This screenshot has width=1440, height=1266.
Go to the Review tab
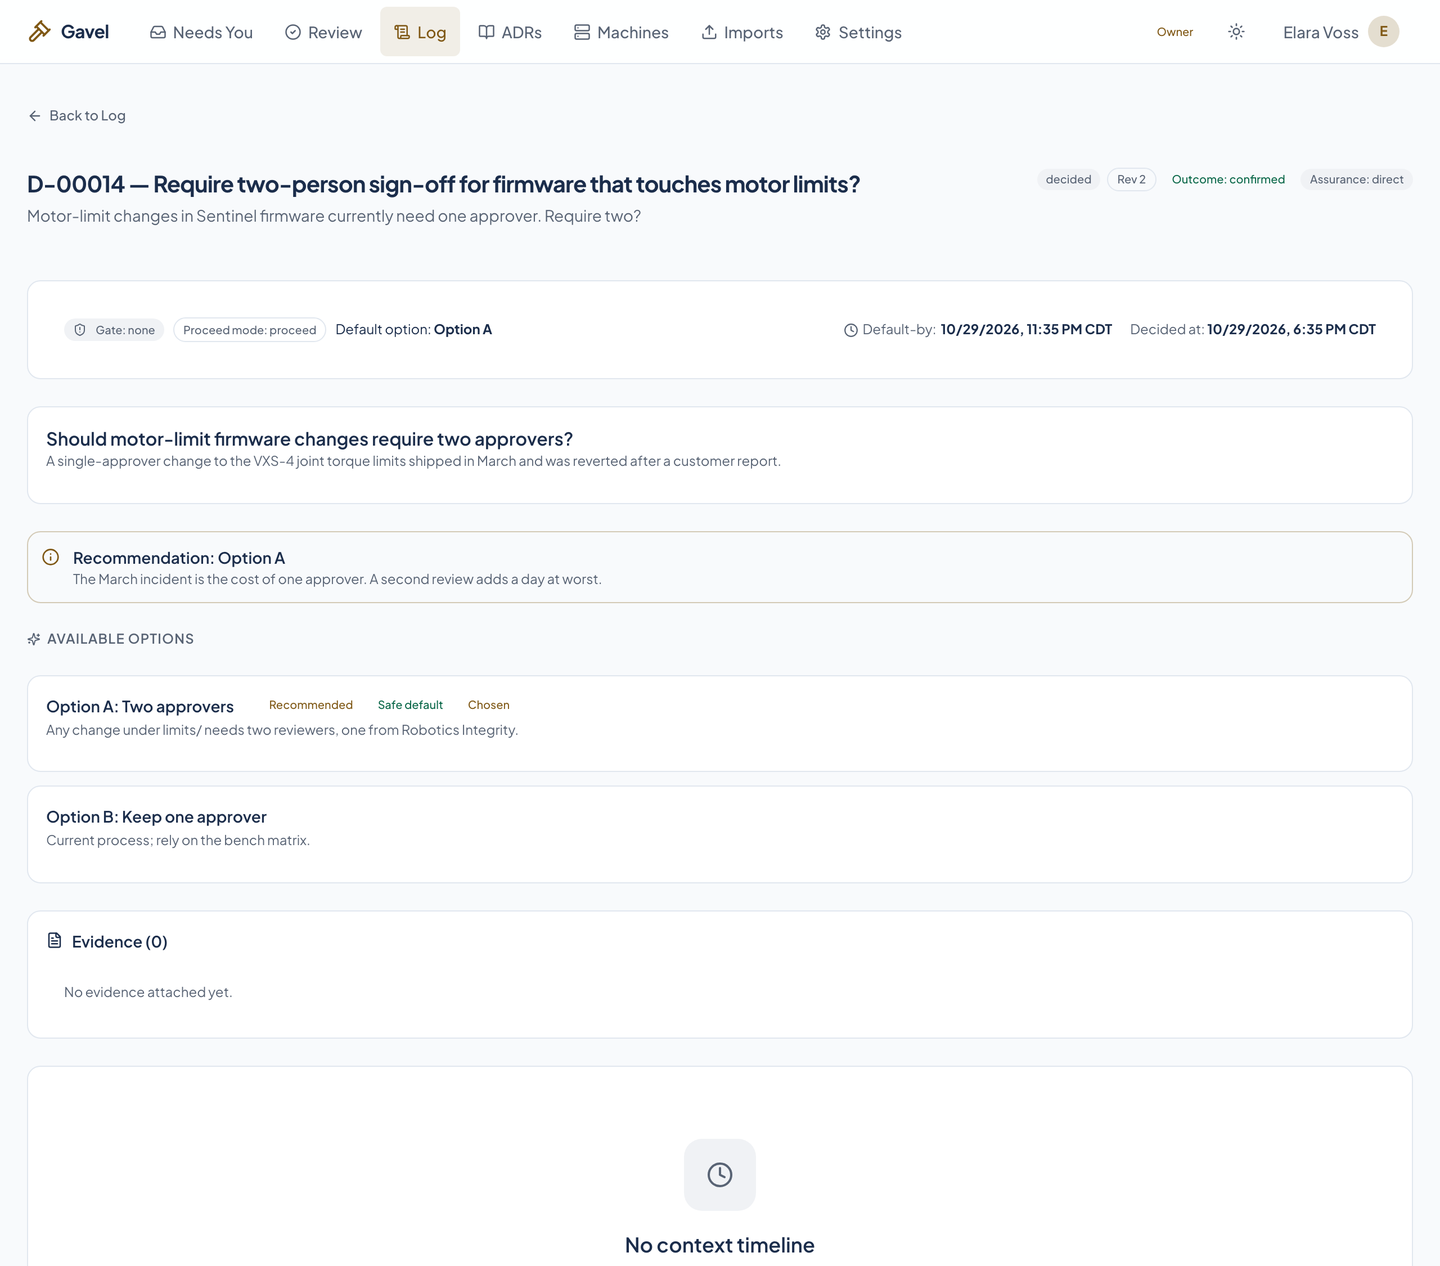[x=323, y=32]
